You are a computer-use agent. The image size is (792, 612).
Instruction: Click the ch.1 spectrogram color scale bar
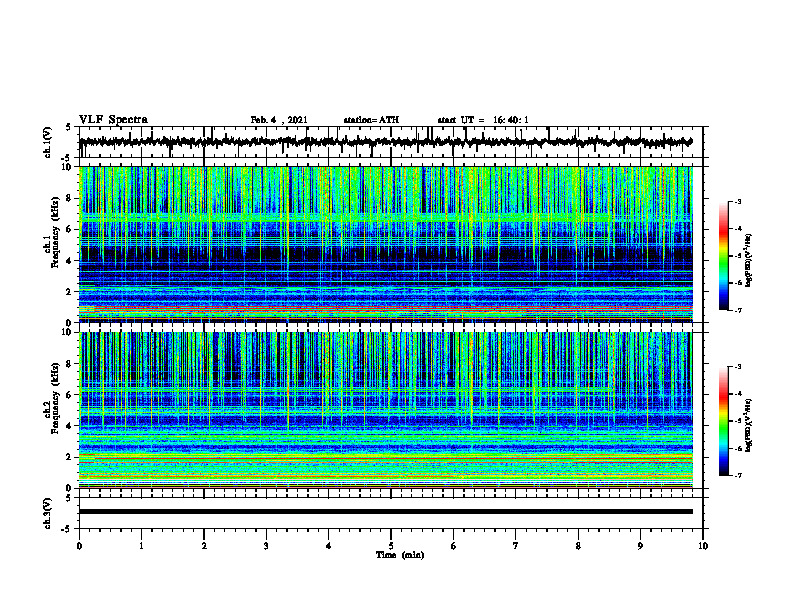point(723,256)
